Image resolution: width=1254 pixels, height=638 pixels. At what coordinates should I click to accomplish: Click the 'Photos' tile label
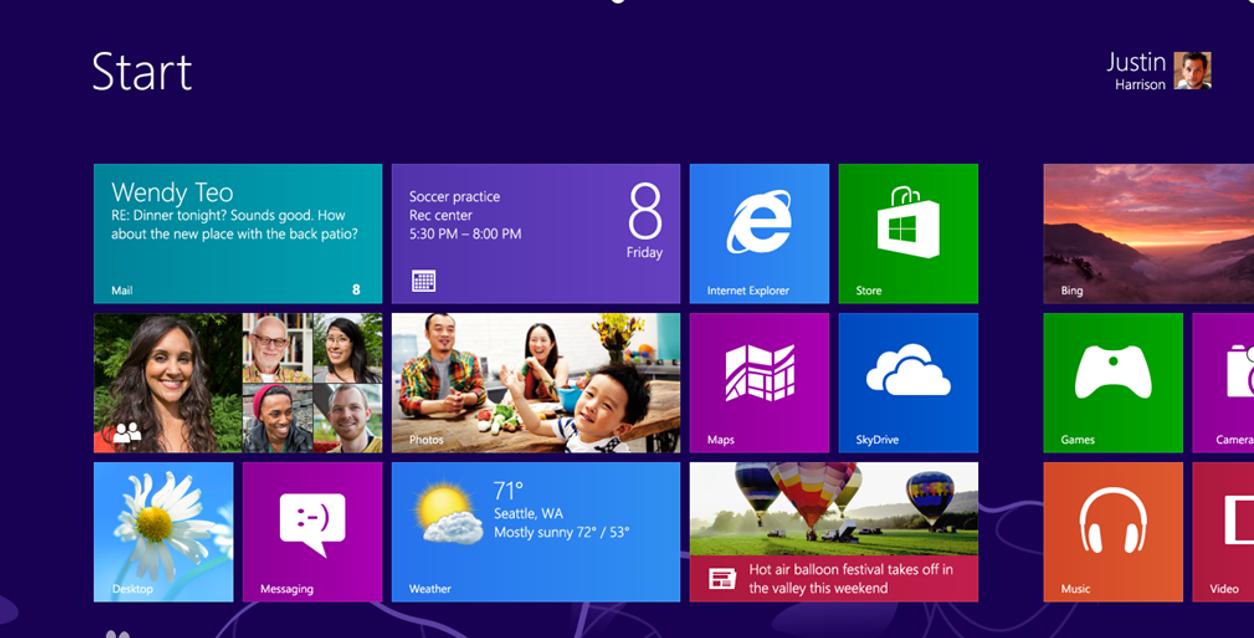pyautogui.click(x=425, y=439)
